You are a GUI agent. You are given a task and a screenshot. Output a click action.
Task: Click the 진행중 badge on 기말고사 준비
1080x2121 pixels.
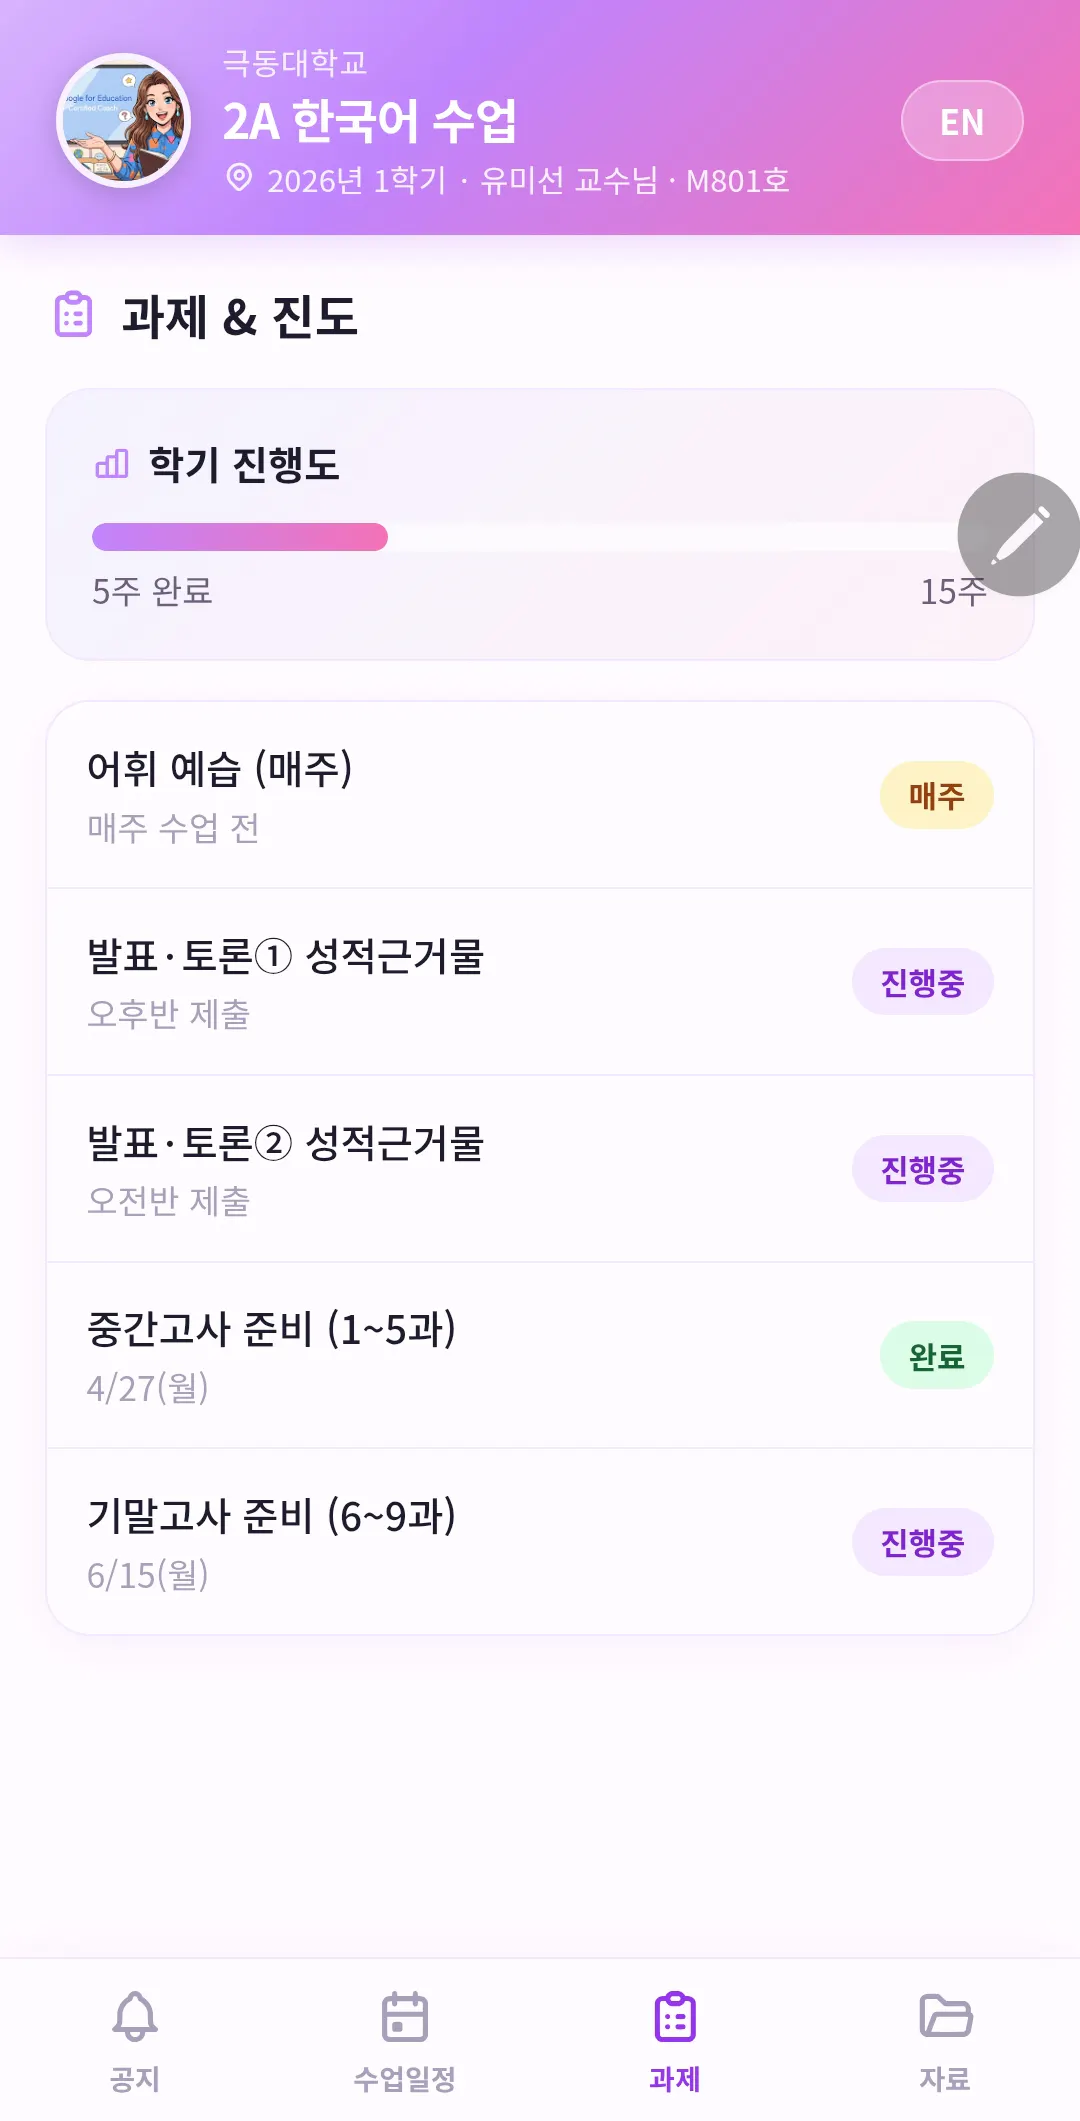pyautogui.click(x=923, y=1543)
